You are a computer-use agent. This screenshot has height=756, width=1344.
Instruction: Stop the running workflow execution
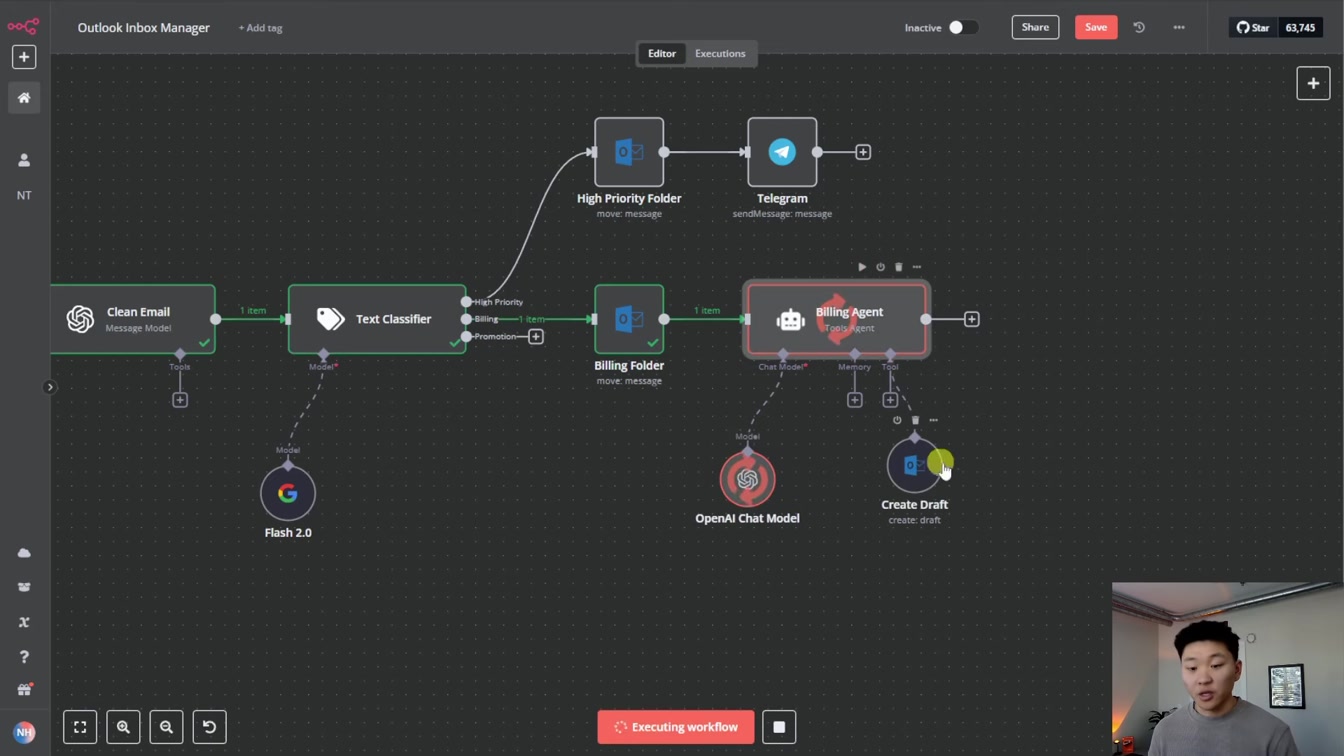[779, 727]
